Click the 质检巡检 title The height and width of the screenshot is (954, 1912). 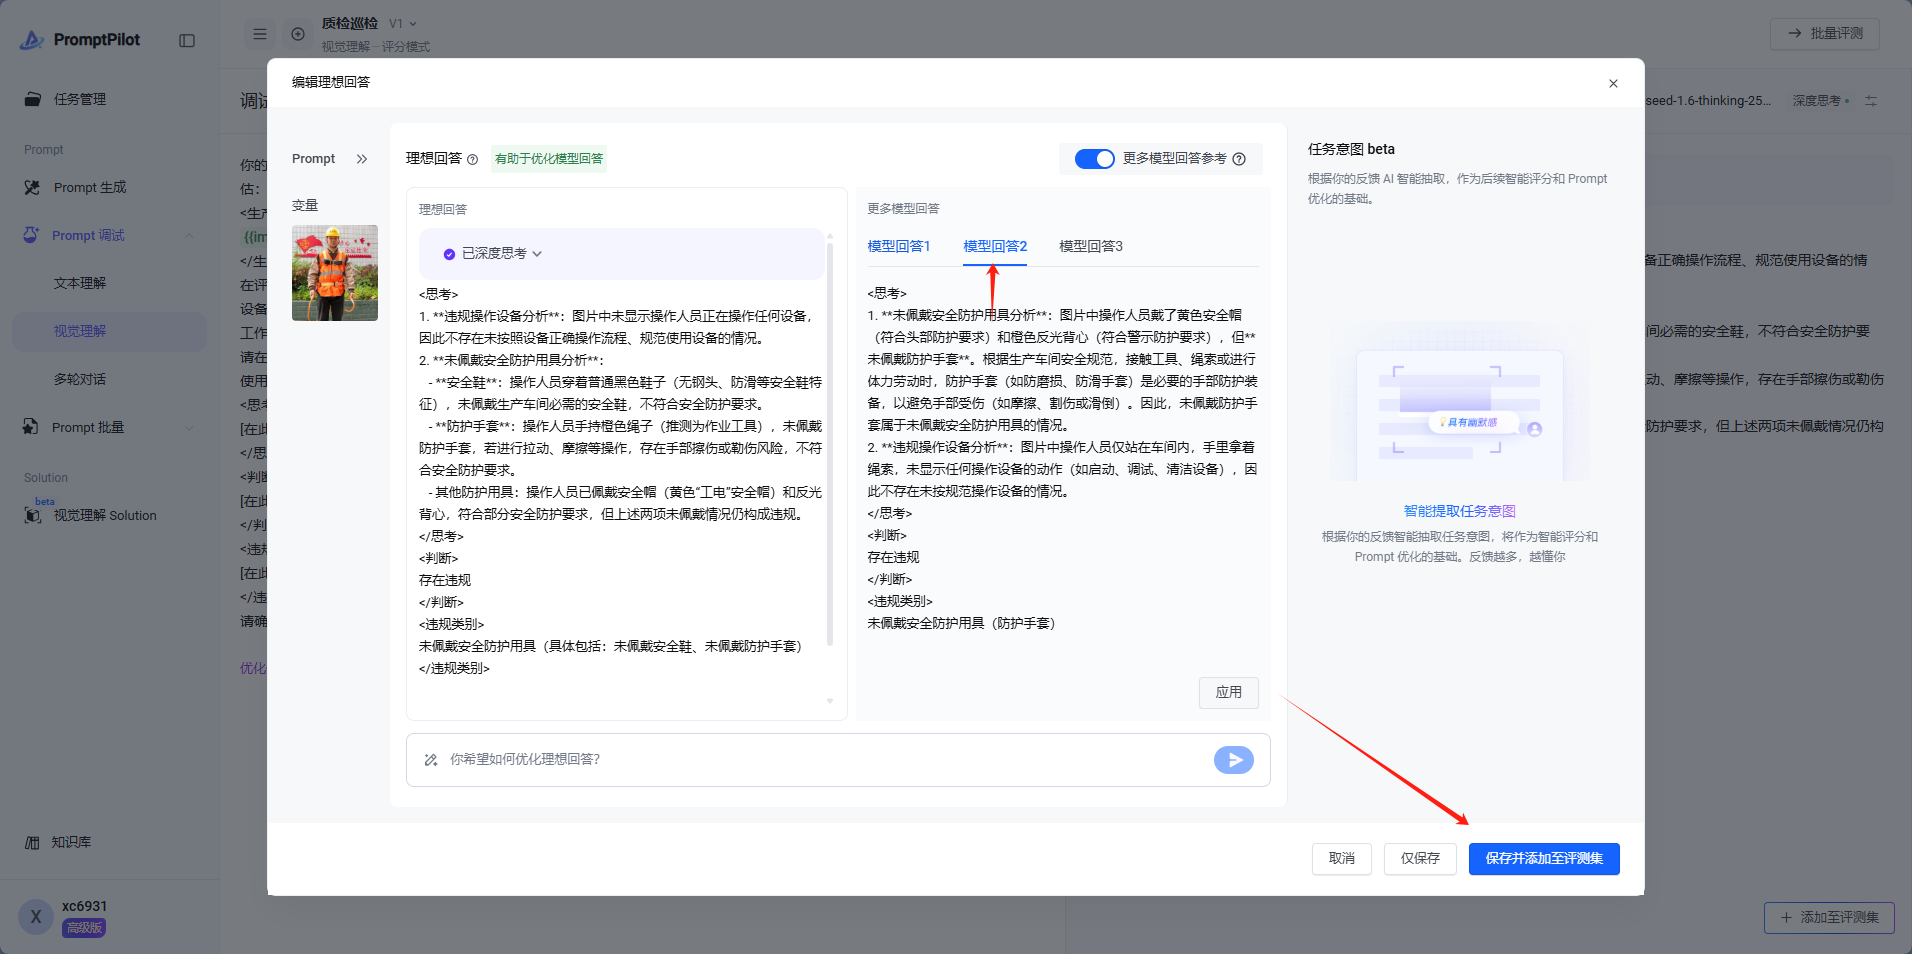pos(350,23)
